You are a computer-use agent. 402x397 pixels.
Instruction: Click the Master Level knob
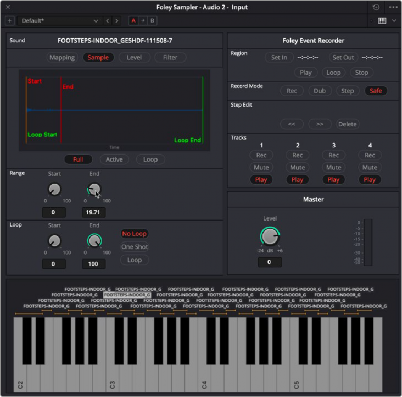pyautogui.click(x=269, y=236)
